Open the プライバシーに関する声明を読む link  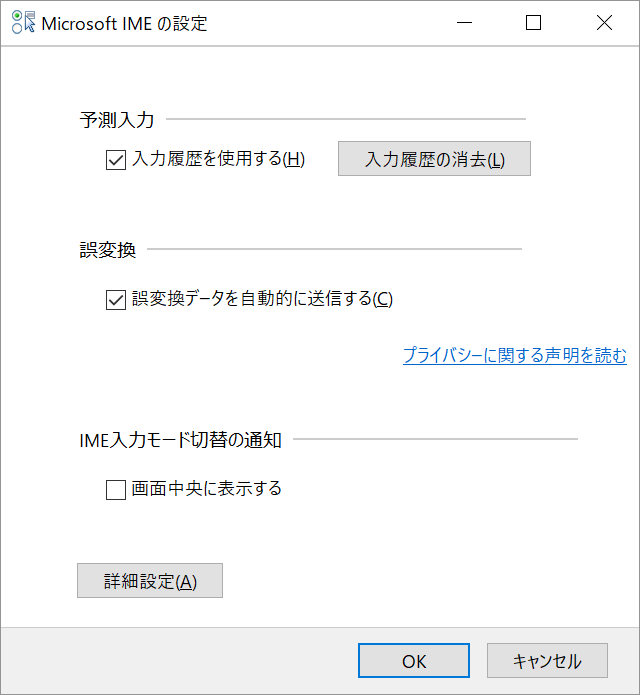[514, 355]
